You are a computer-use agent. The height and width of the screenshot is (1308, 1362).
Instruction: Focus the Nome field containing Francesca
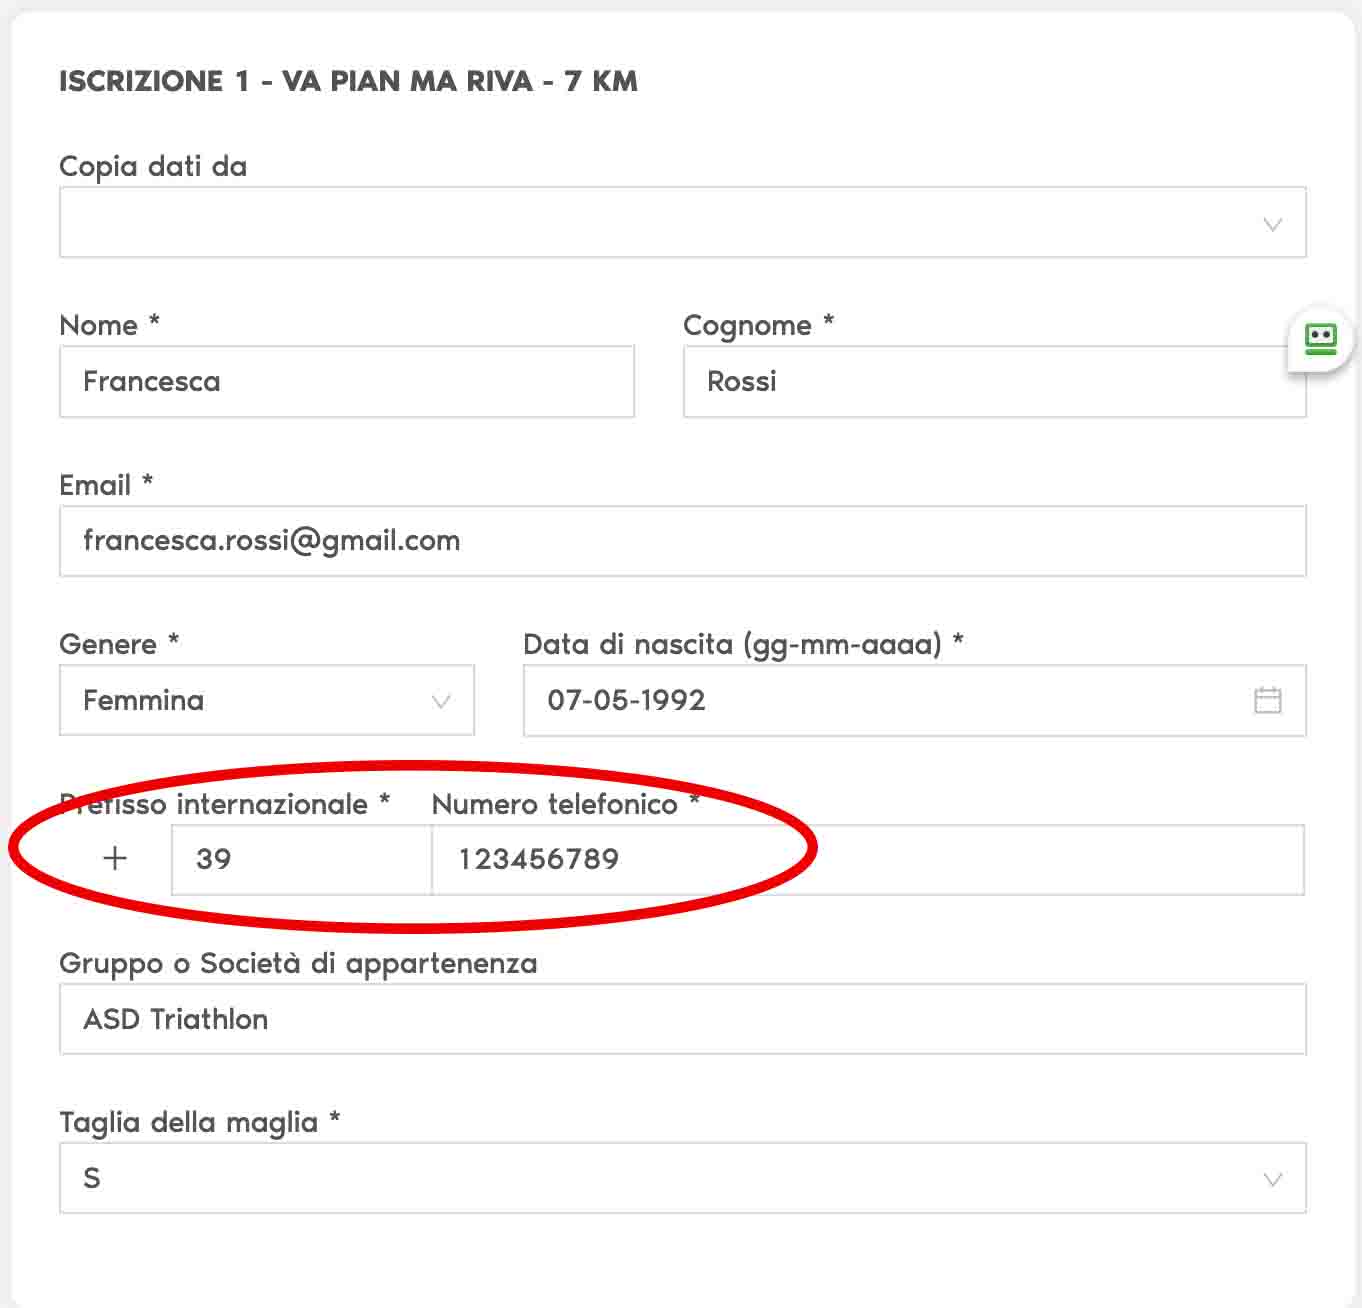346,382
